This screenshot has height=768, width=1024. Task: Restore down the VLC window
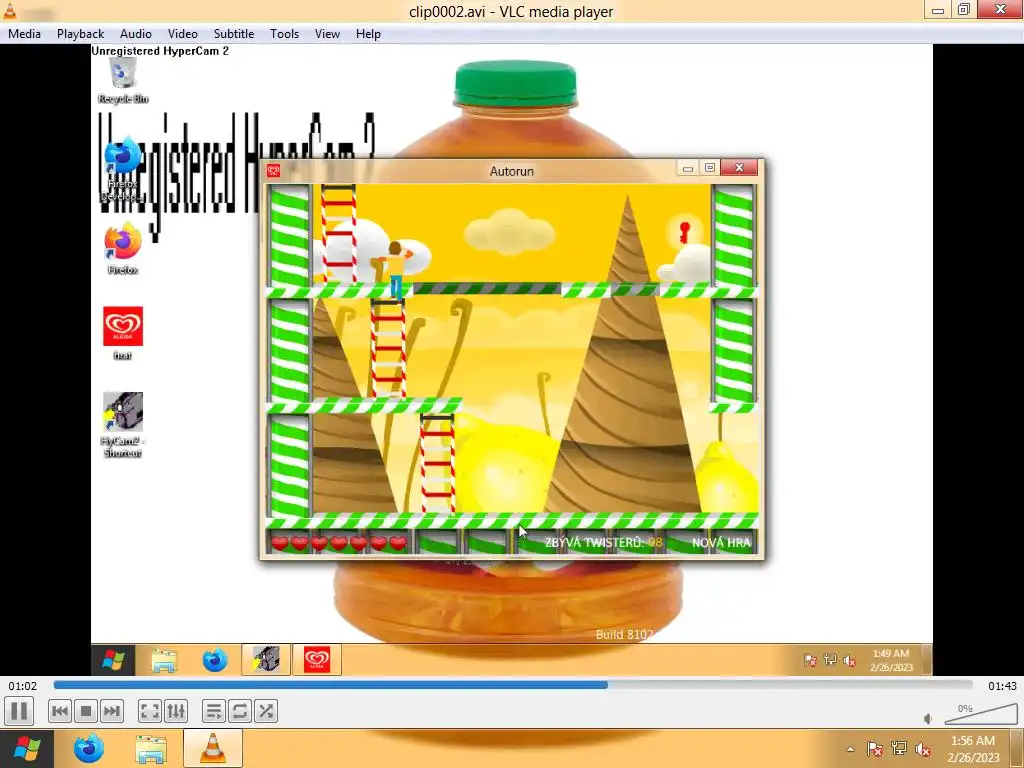964,10
